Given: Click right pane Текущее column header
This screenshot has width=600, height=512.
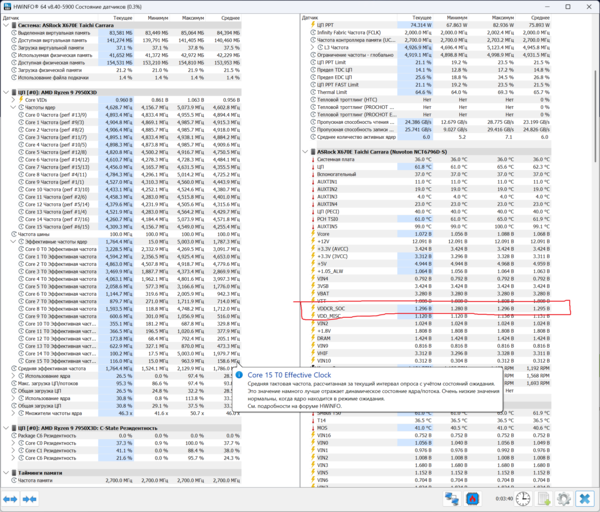Looking at the screenshot, I should [x=422, y=18].
